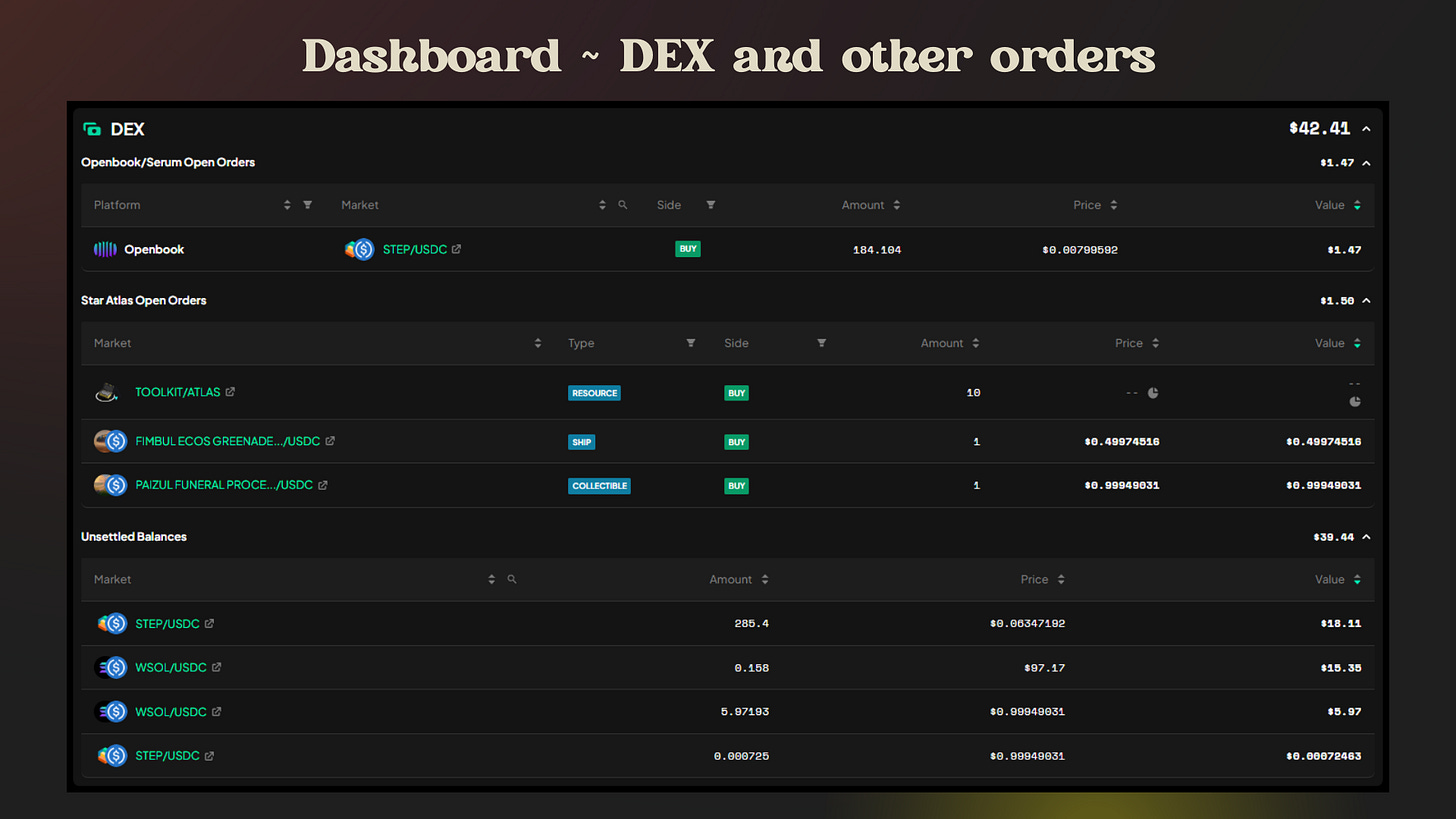1456x819 pixels.
Task: Click the RESOURCE type badge
Action: (594, 393)
